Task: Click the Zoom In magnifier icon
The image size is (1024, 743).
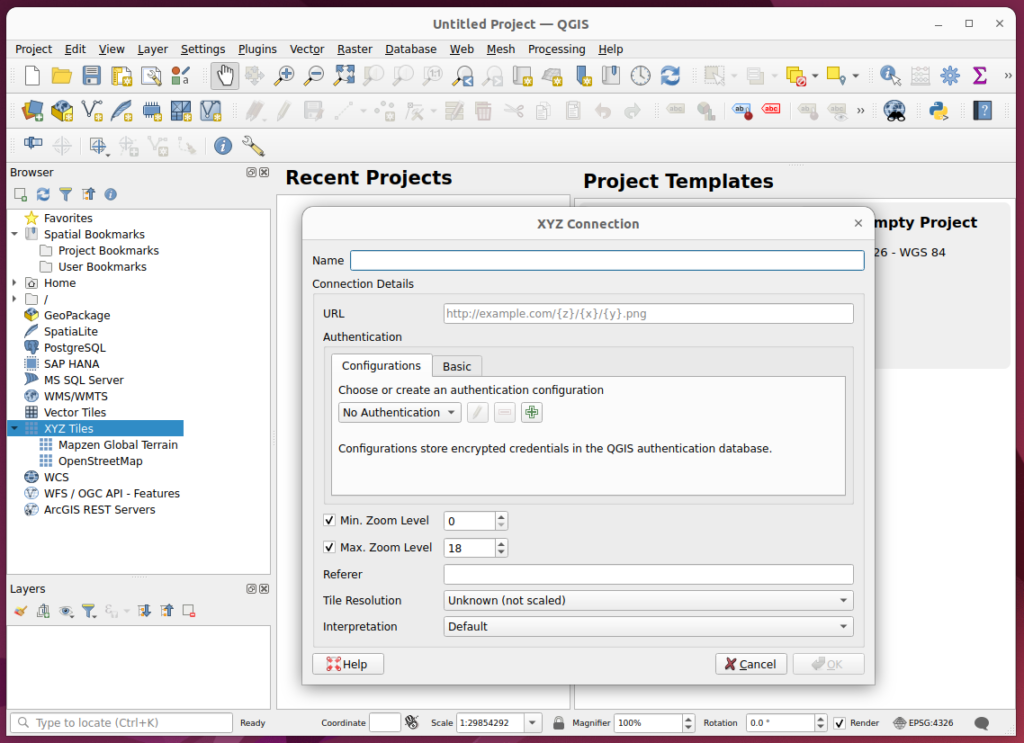Action: (285, 76)
